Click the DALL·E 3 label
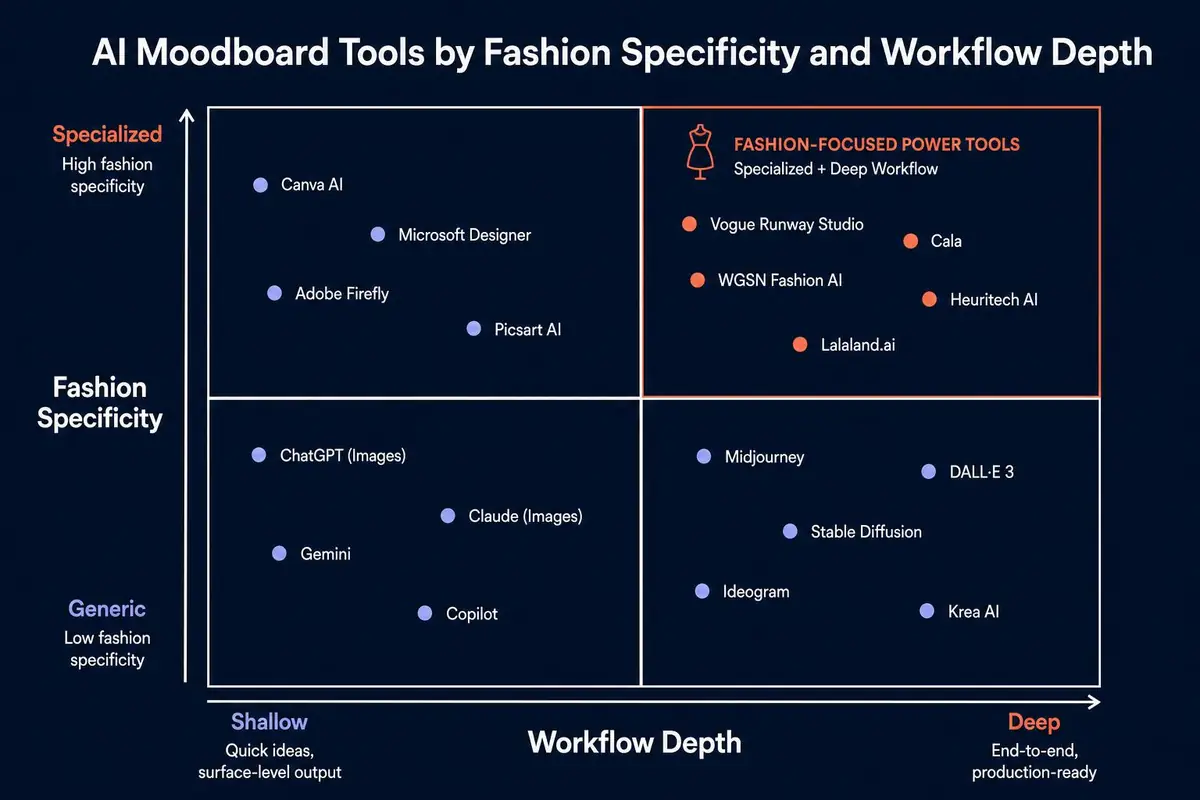 pos(981,472)
